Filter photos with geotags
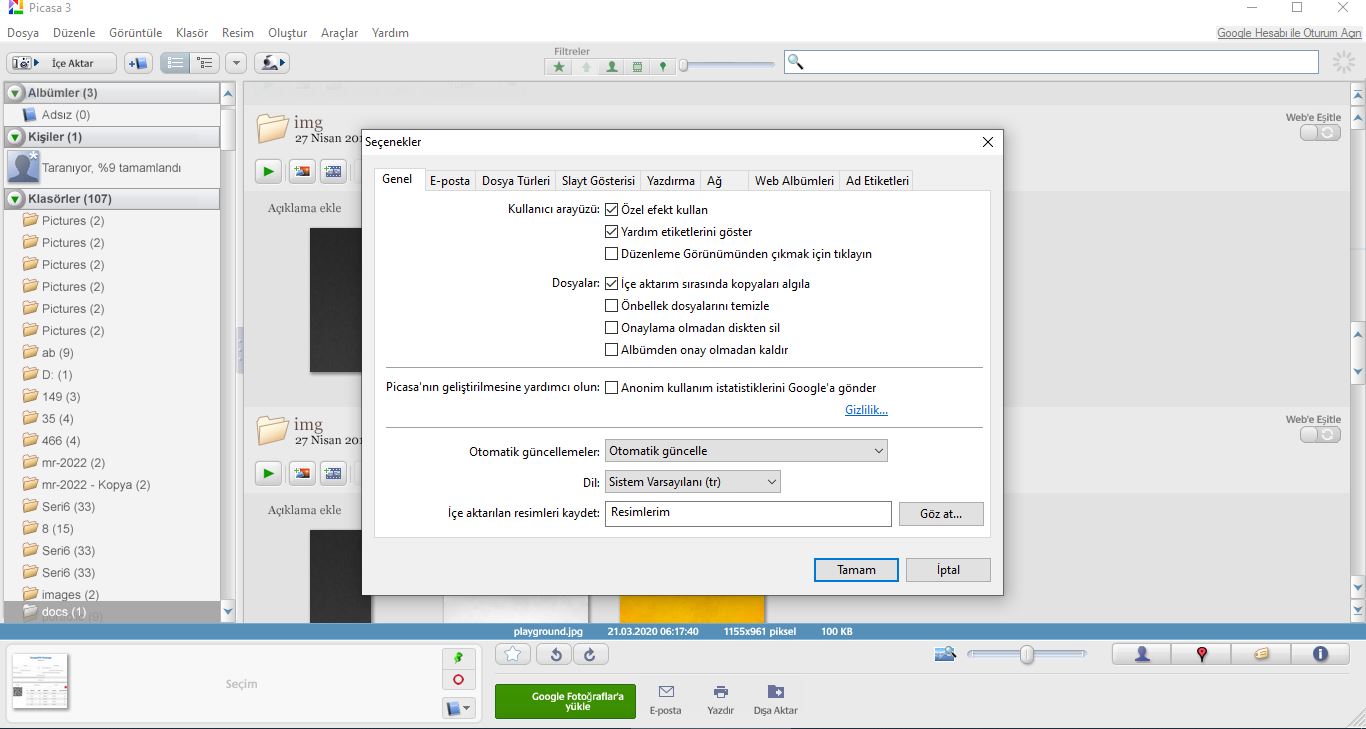1366x729 pixels. pos(662,67)
